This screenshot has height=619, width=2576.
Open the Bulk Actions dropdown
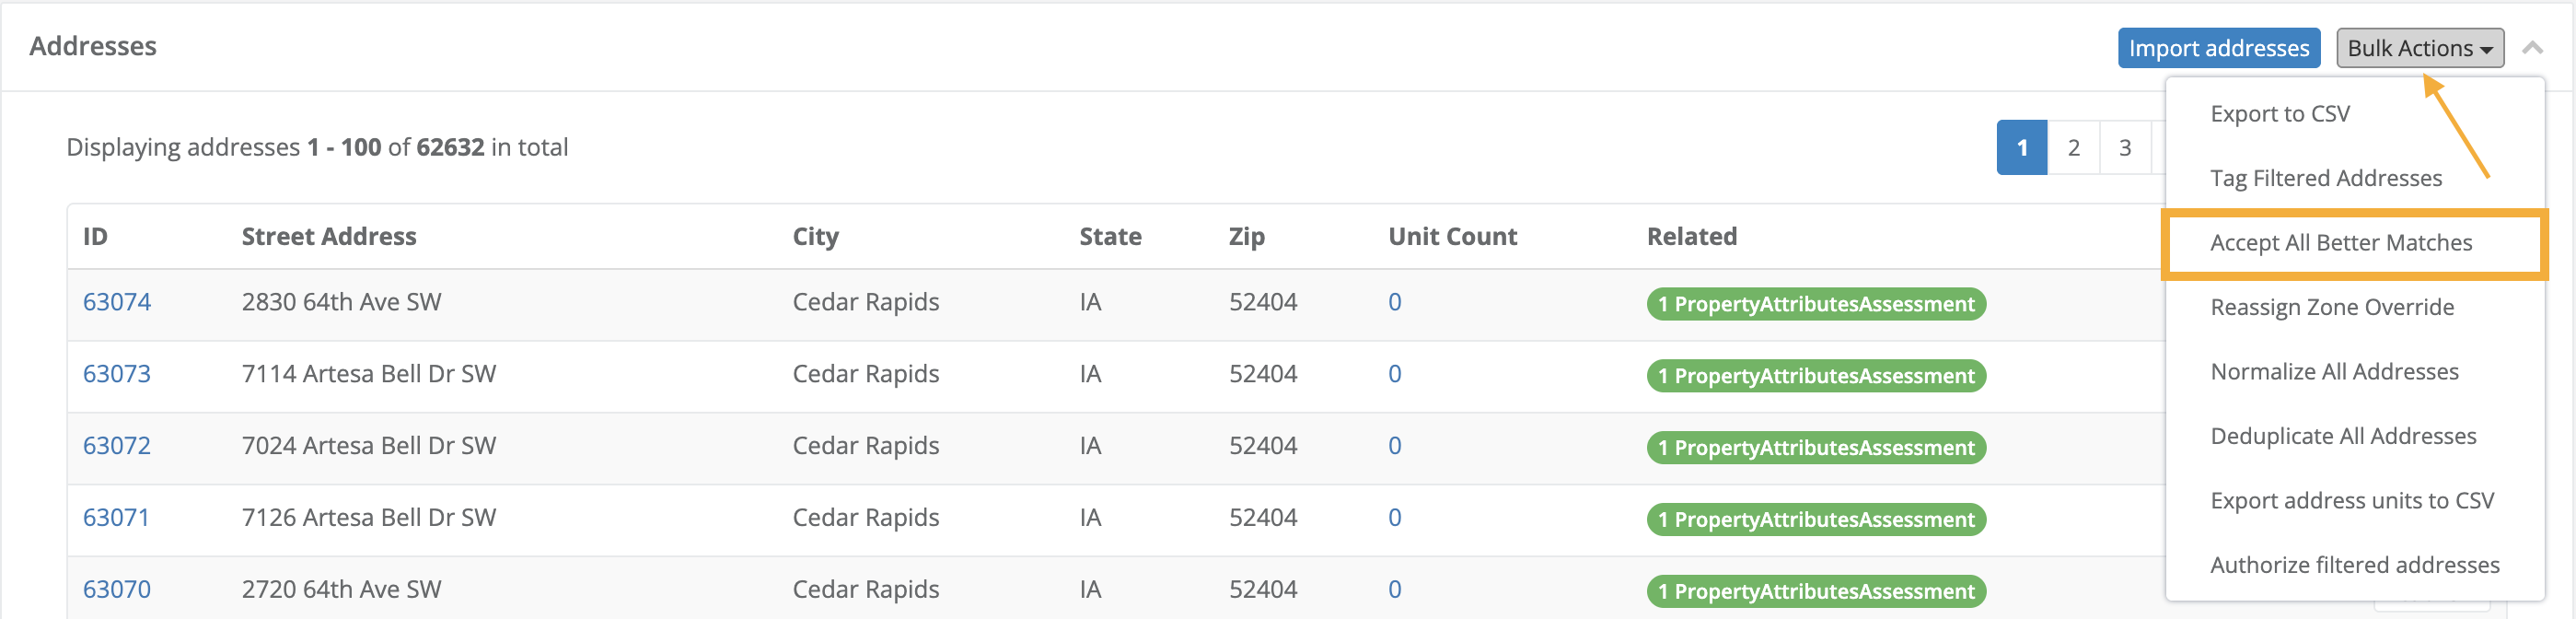point(2419,48)
